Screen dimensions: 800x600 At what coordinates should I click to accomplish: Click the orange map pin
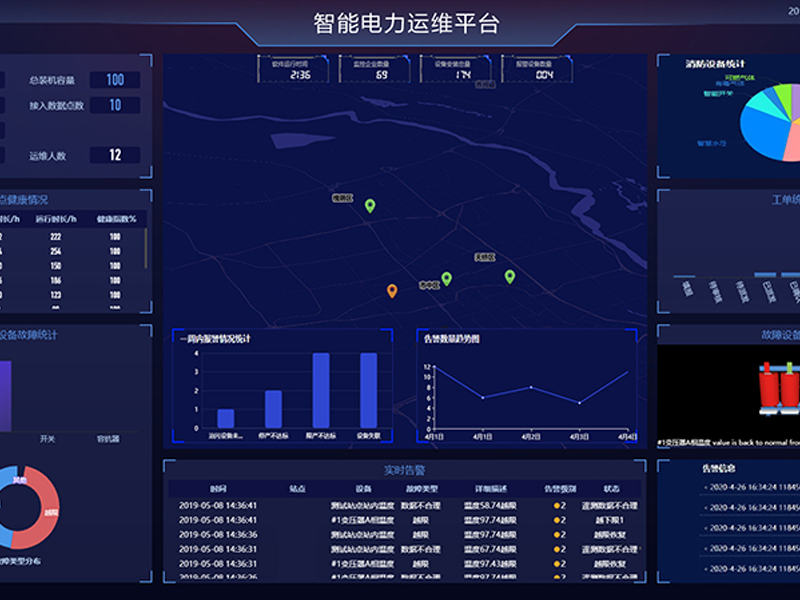click(392, 291)
